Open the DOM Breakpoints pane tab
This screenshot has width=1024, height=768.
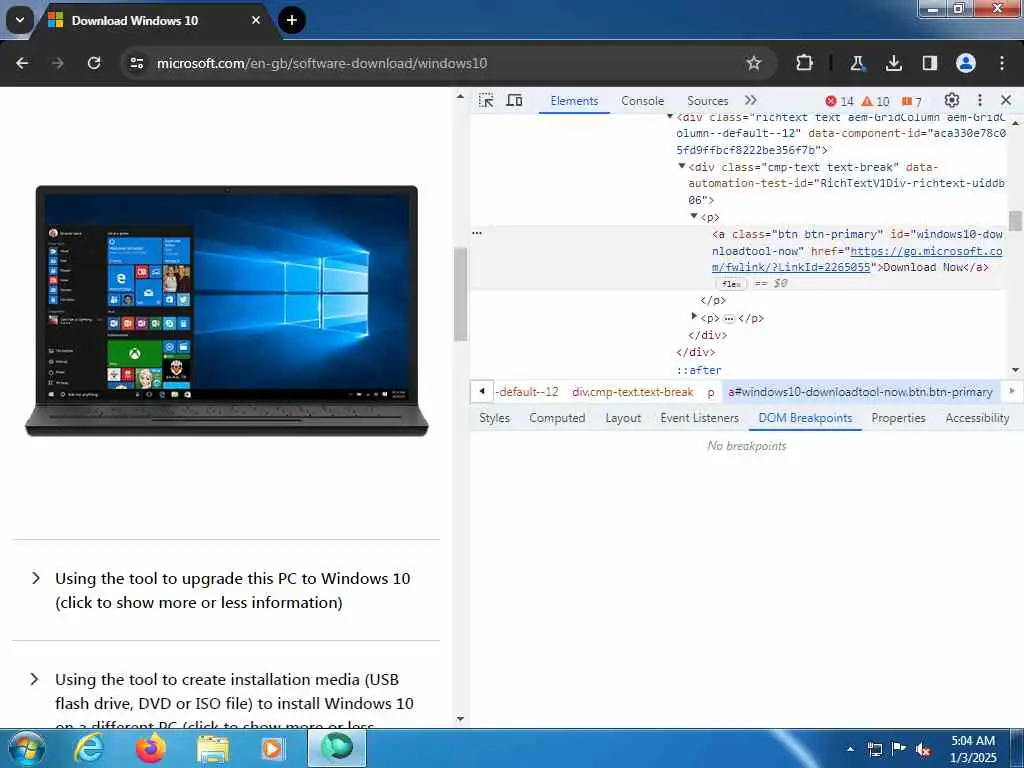(805, 418)
